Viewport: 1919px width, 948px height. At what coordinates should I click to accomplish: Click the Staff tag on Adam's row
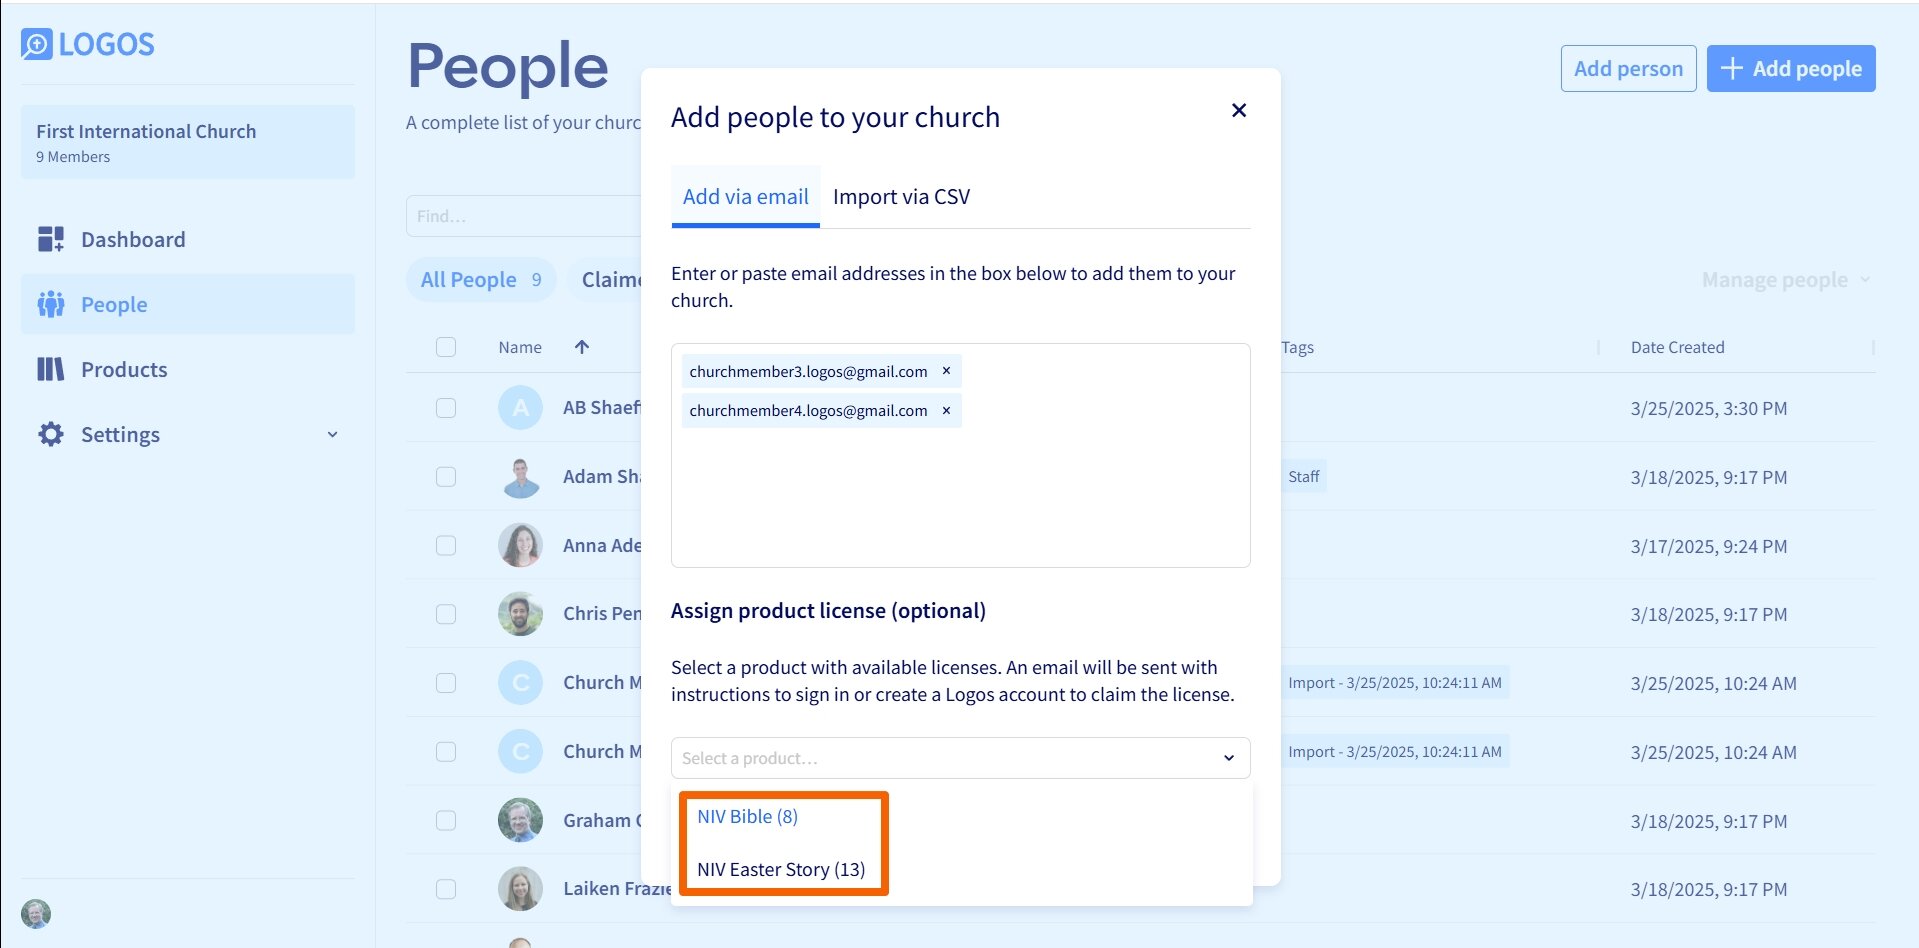tap(1303, 477)
